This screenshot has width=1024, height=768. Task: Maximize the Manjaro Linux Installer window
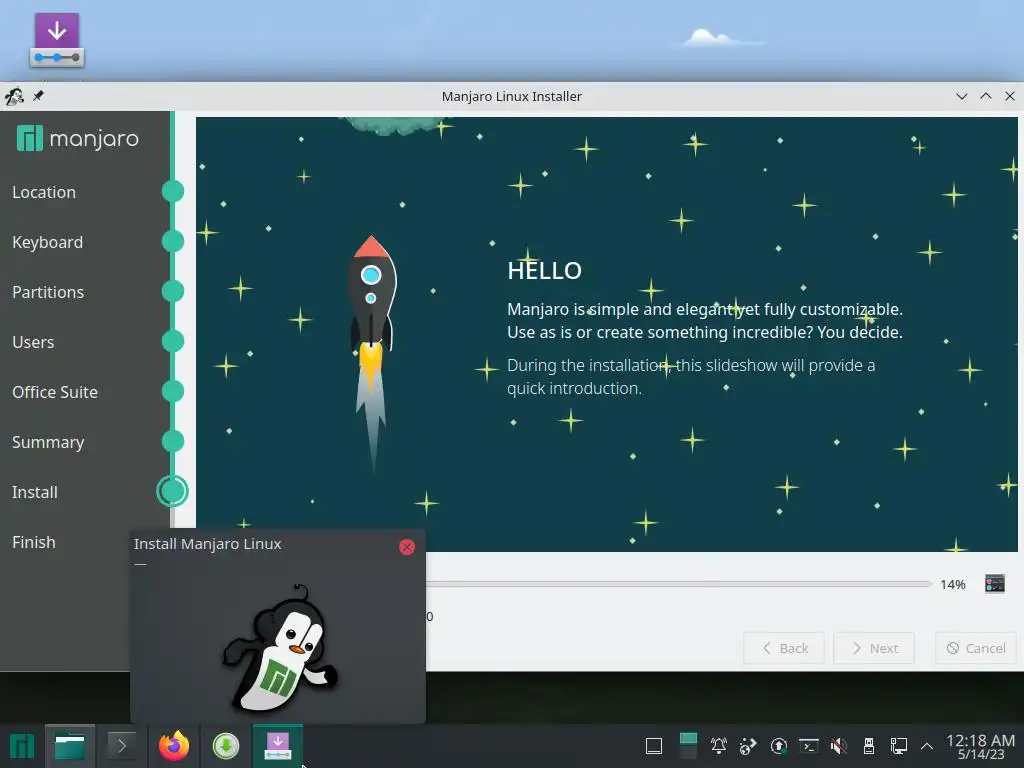click(x=985, y=96)
